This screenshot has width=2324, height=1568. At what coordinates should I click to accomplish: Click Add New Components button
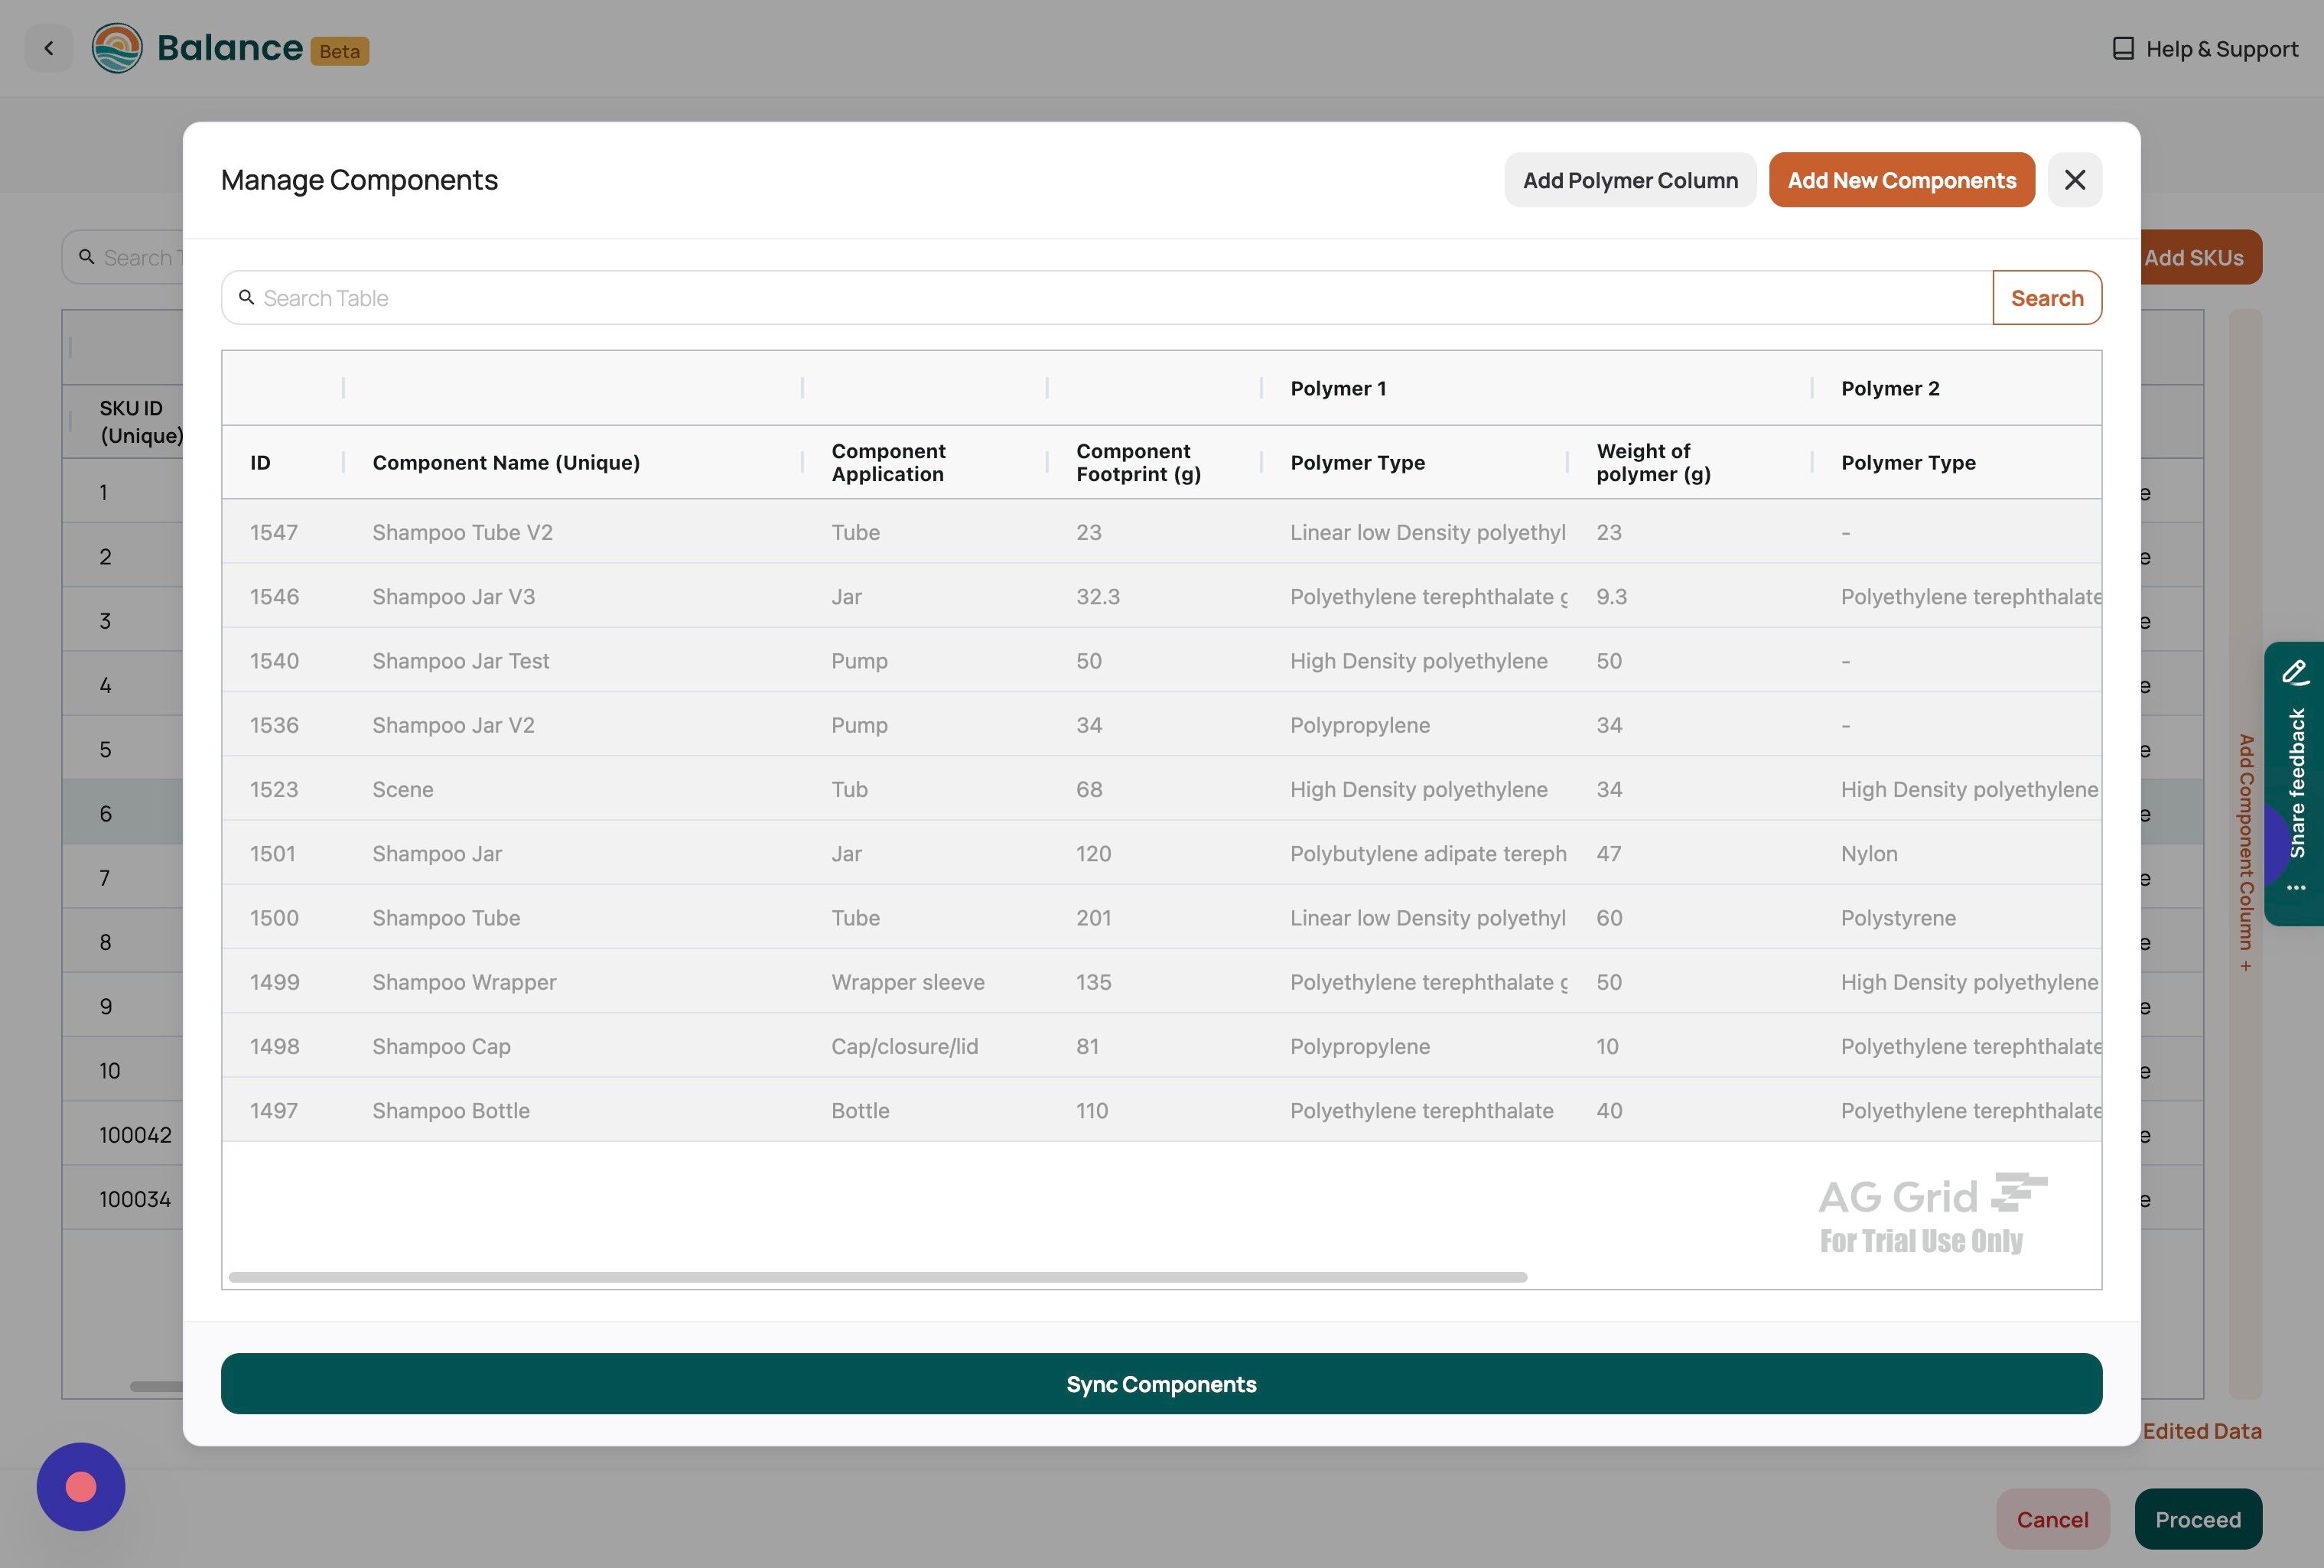coord(1901,180)
